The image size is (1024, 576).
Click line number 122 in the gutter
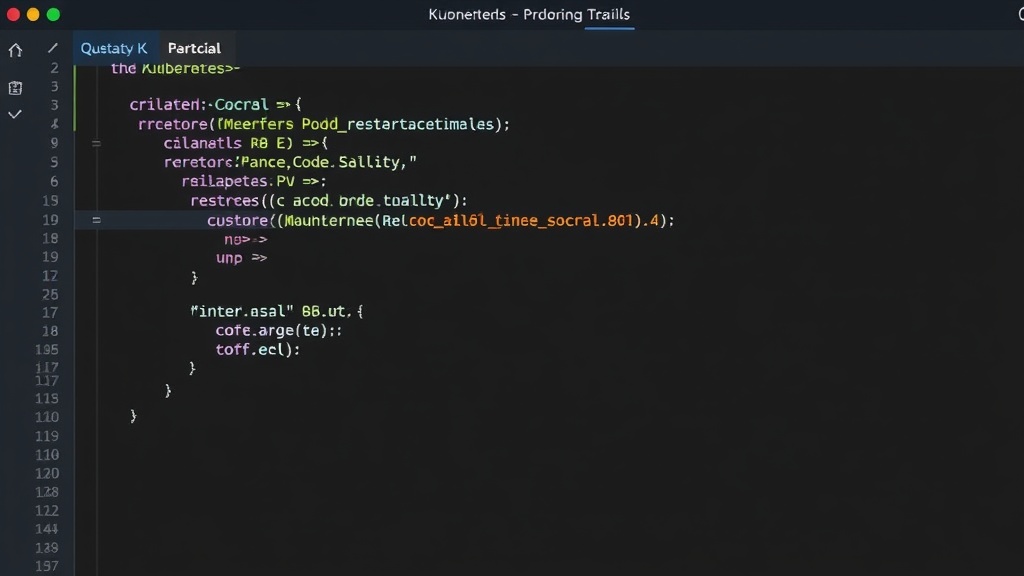[47, 510]
